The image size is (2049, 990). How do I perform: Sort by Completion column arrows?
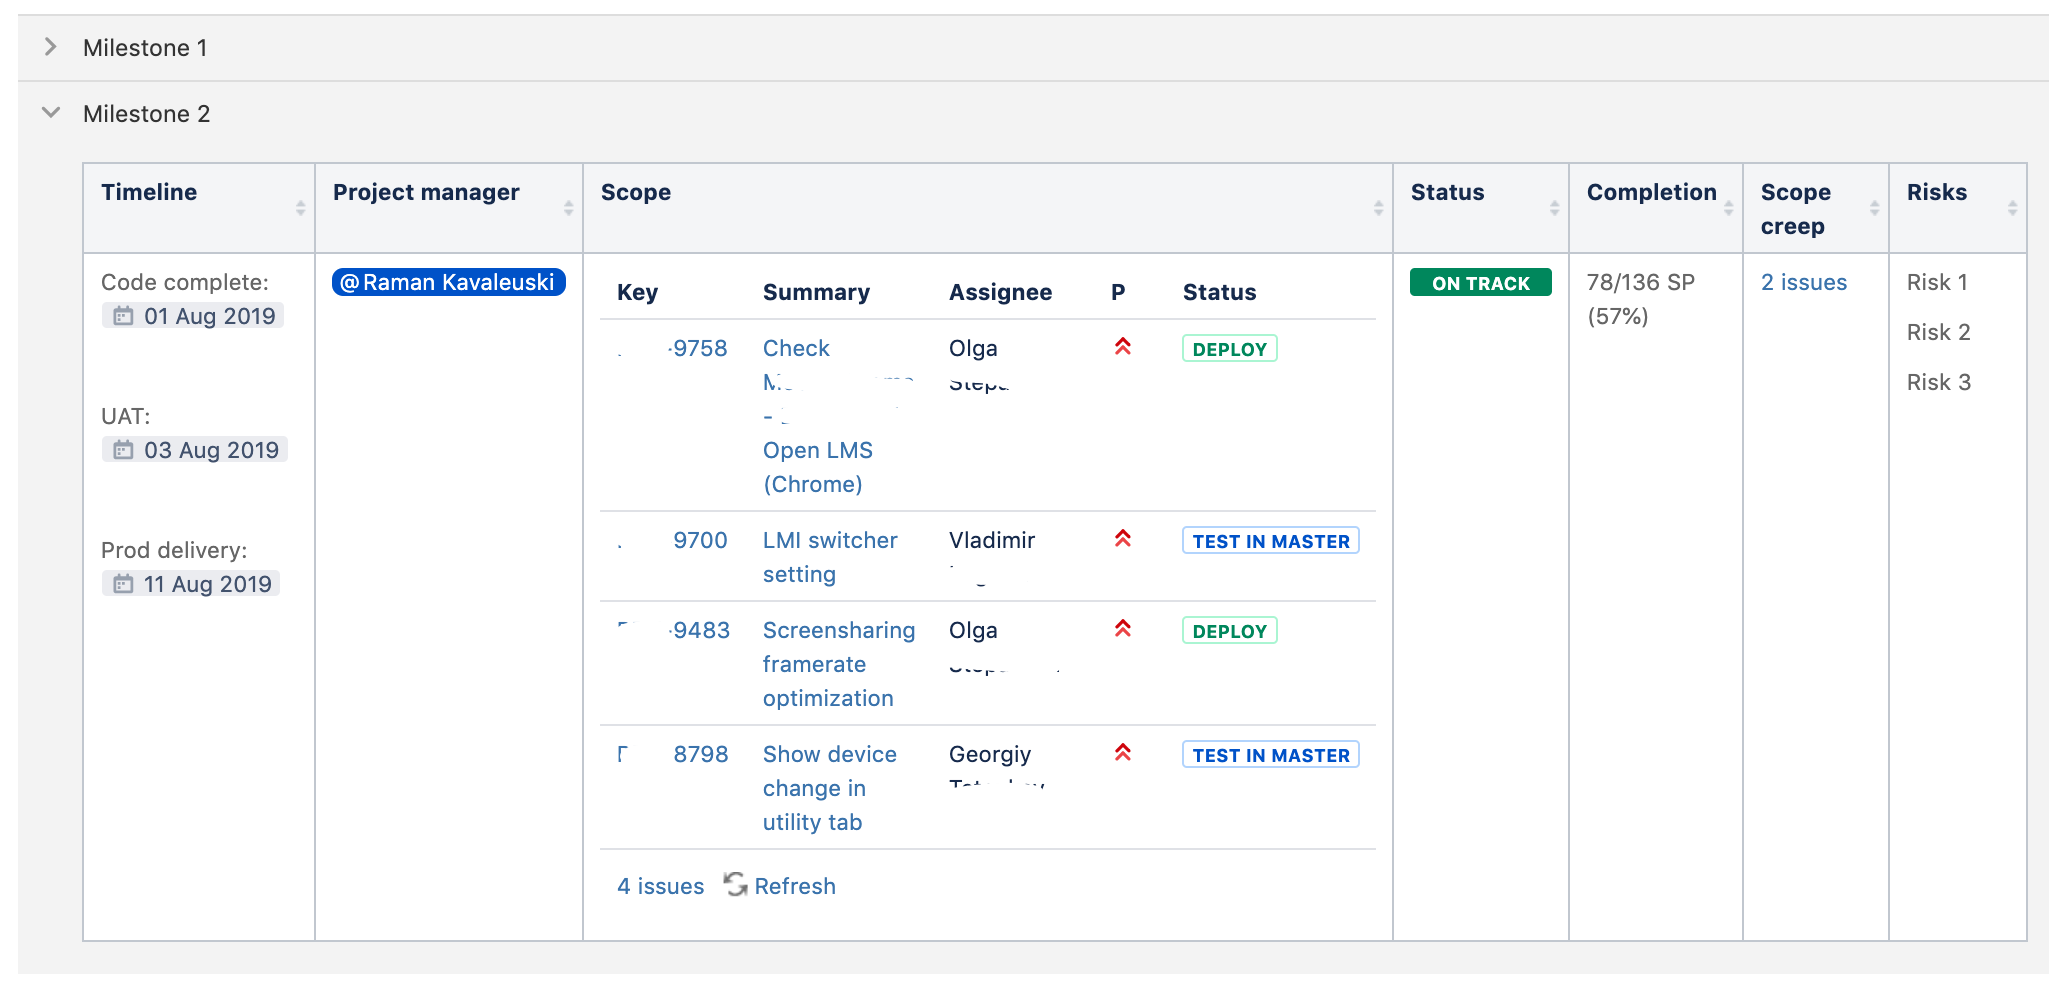pyautogui.click(x=1728, y=208)
